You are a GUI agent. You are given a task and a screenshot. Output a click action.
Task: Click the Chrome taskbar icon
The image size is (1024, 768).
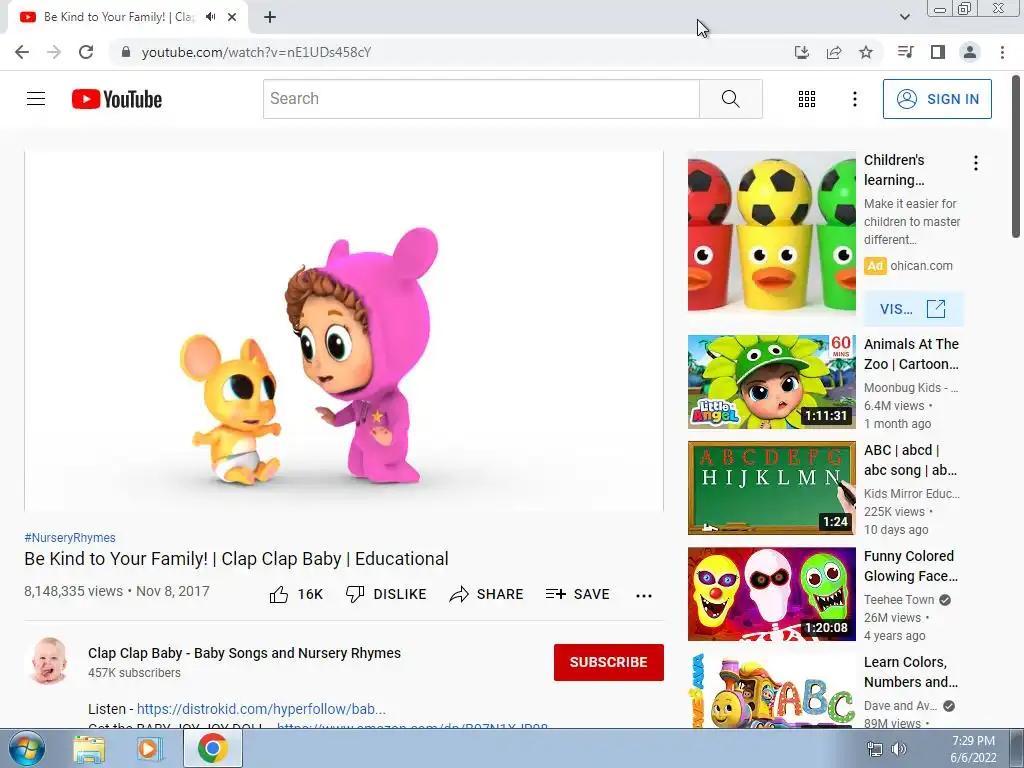[x=213, y=748]
